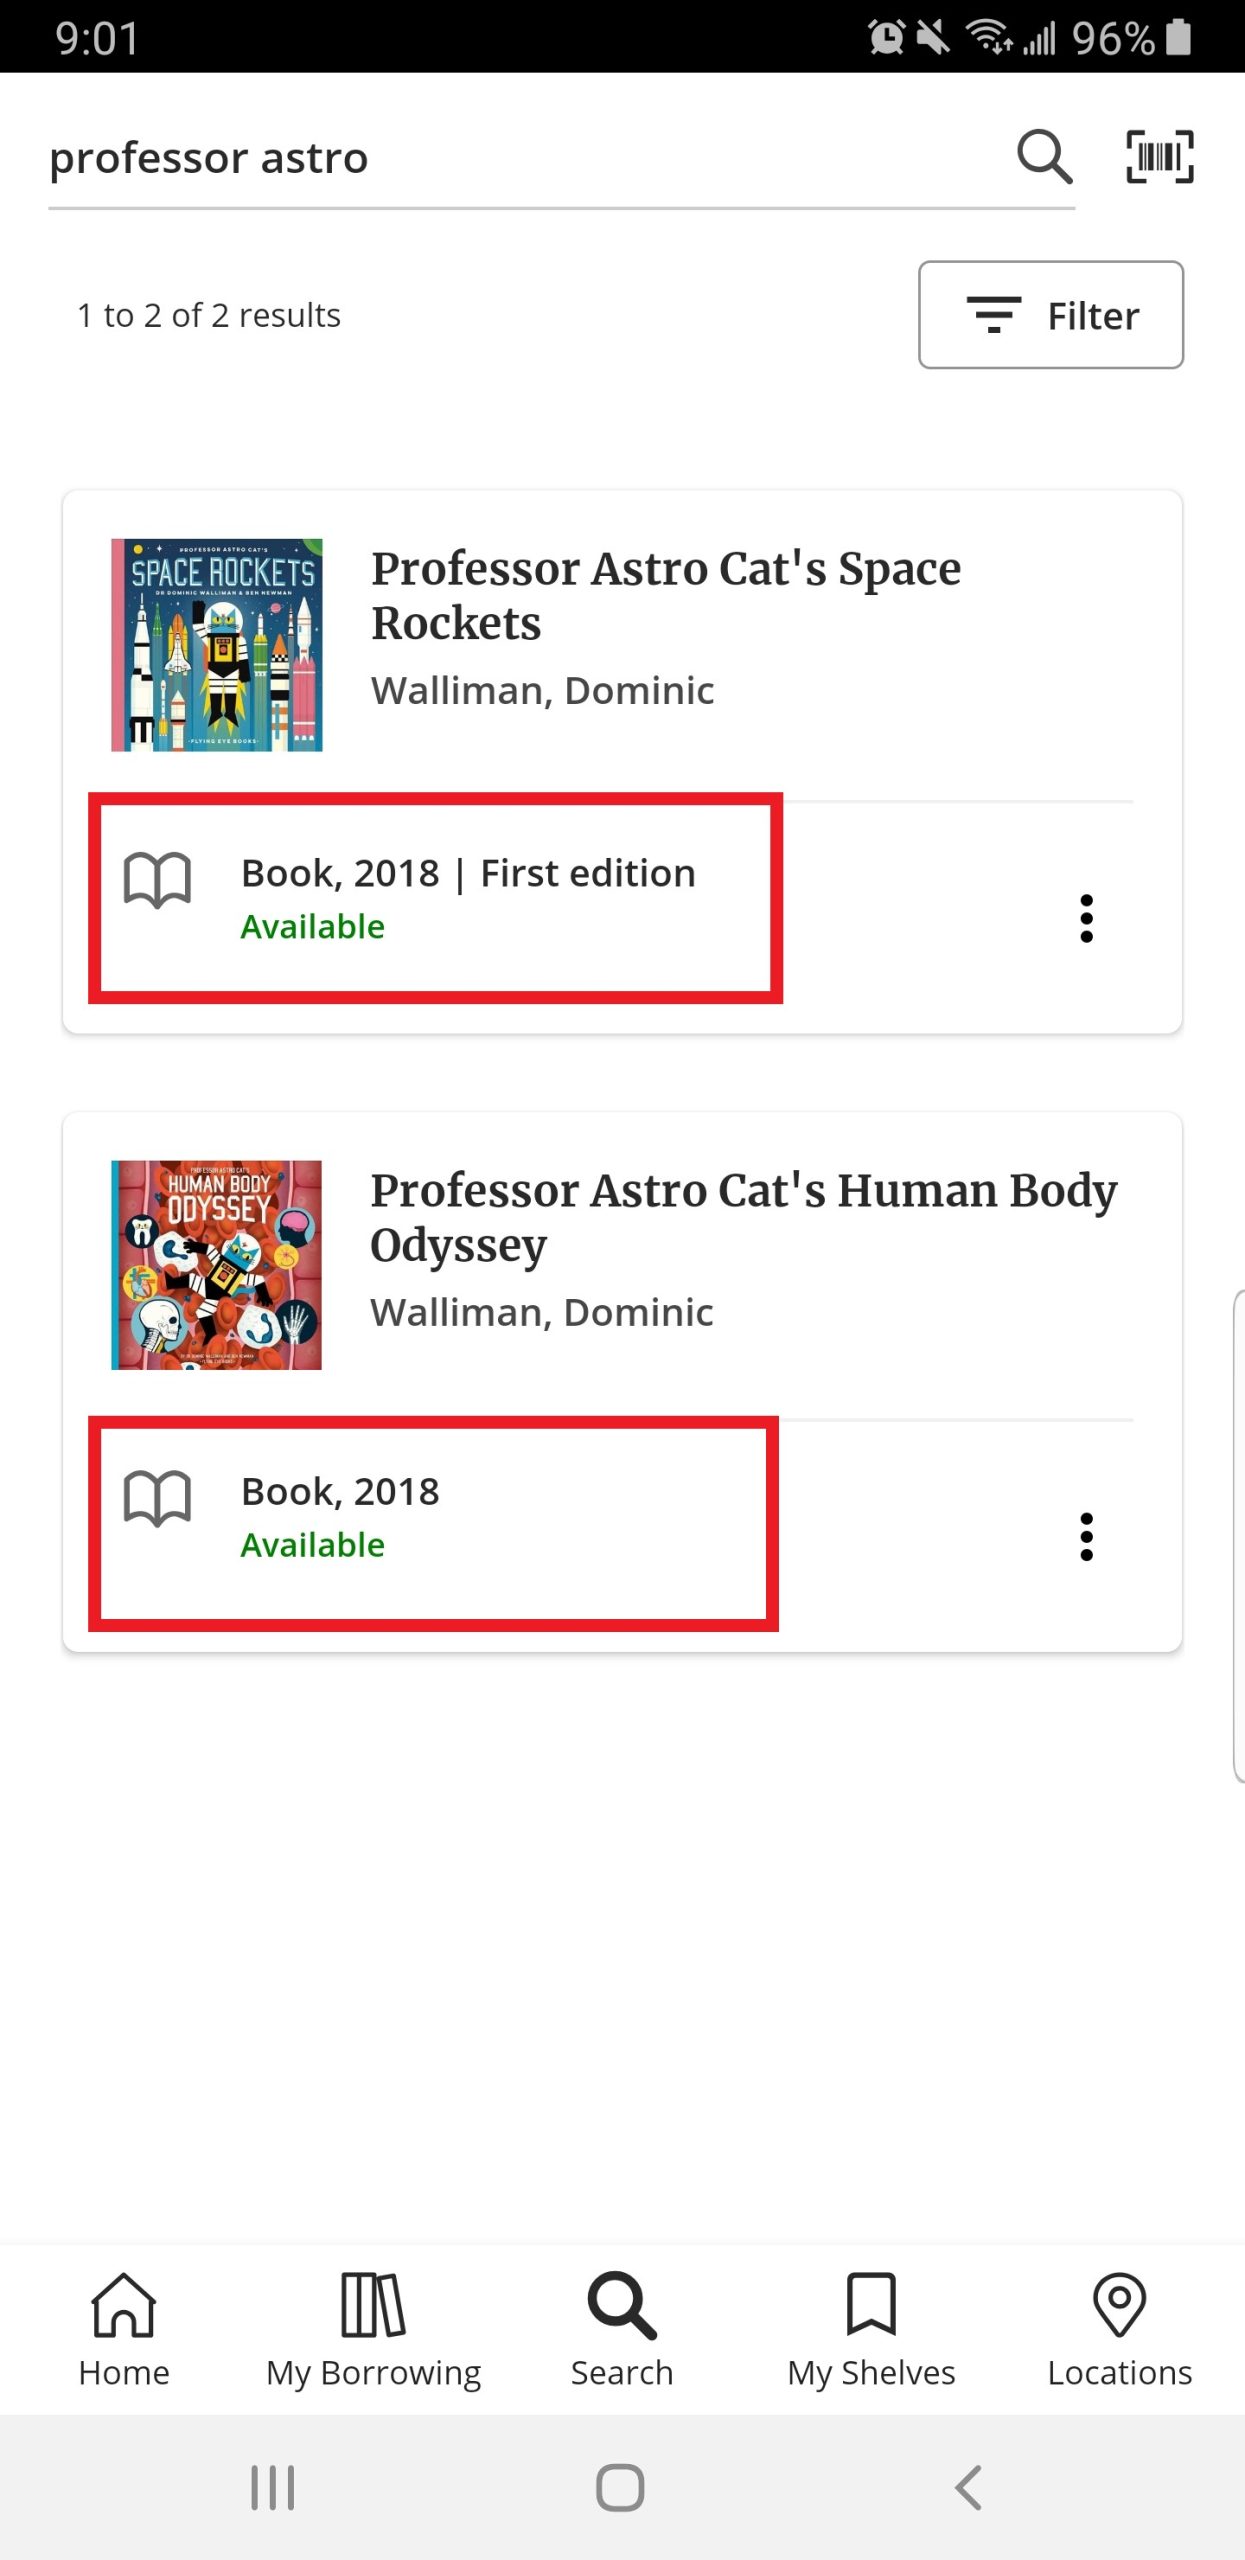The width and height of the screenshot is (1245, 2560).
Task: Tap Android back navigation arrow
Action: tap(968, 2487)
